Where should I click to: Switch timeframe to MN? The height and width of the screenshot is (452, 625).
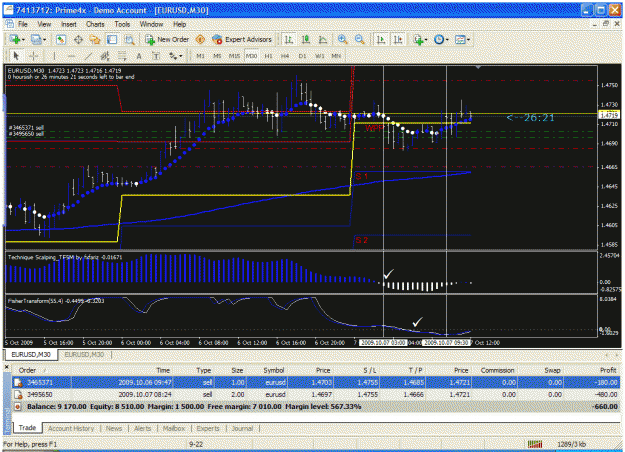coord(336,56)
